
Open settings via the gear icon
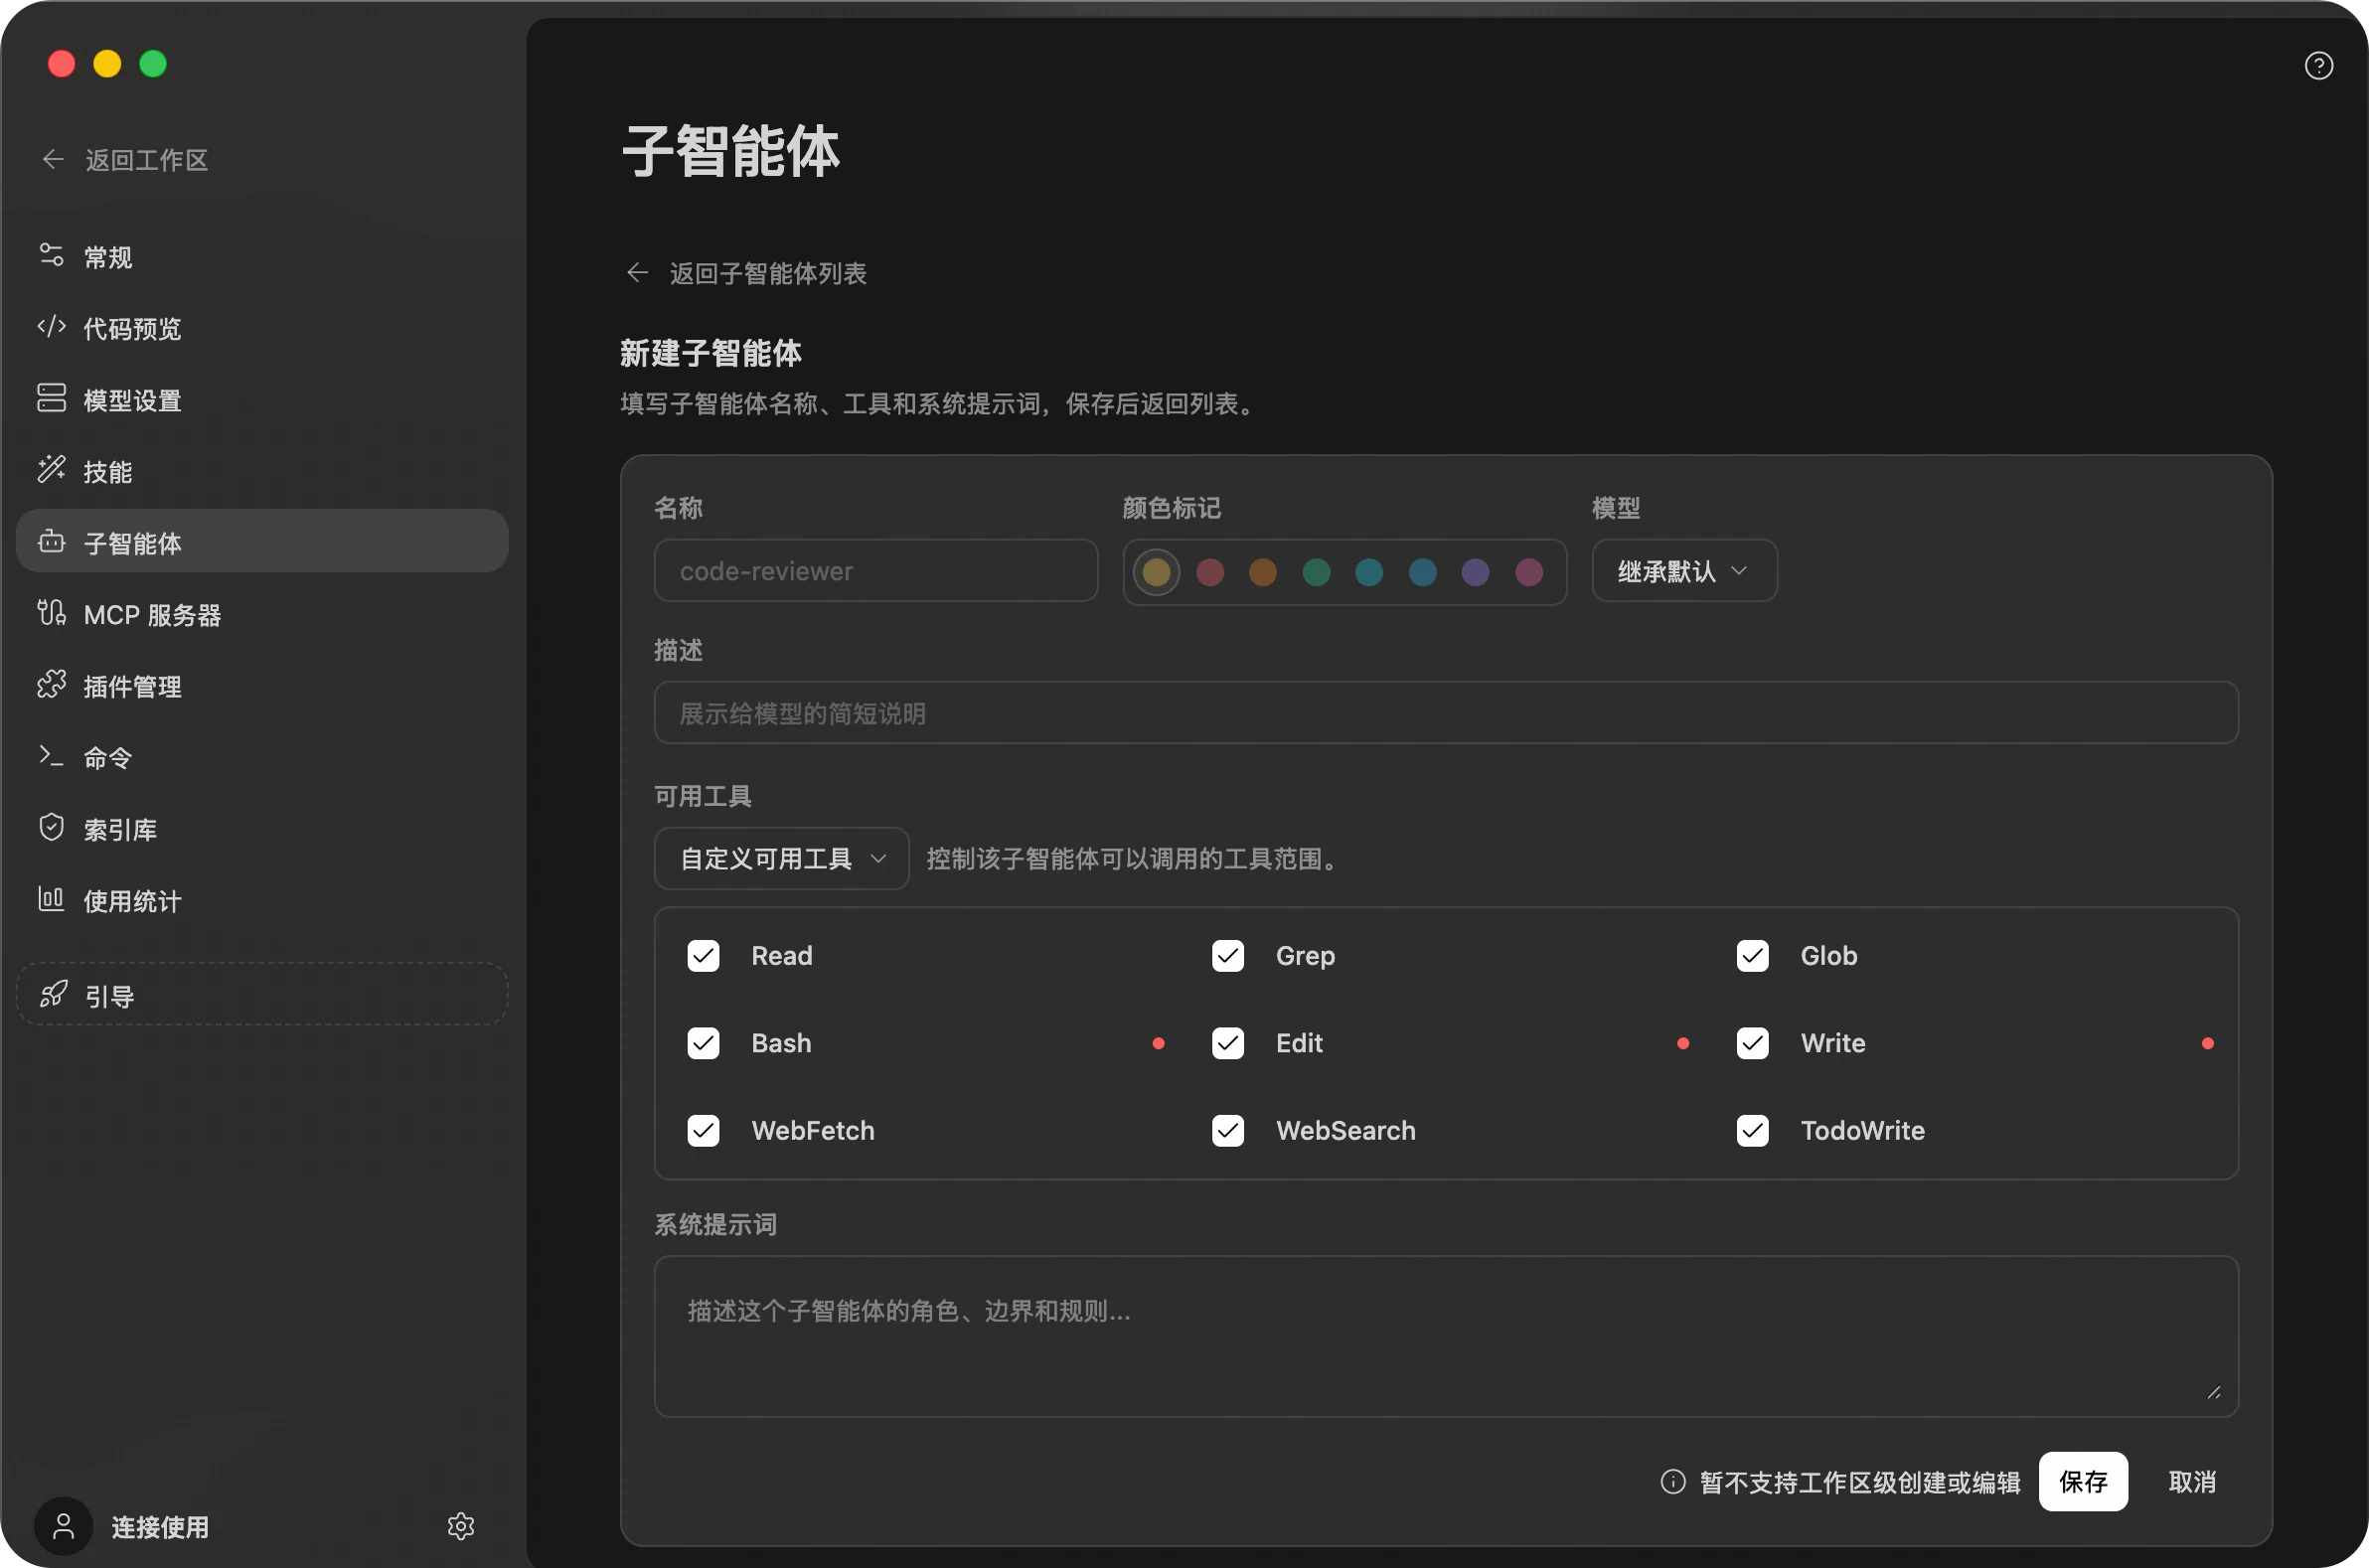pyautogui.click(x=460, y=1526)
